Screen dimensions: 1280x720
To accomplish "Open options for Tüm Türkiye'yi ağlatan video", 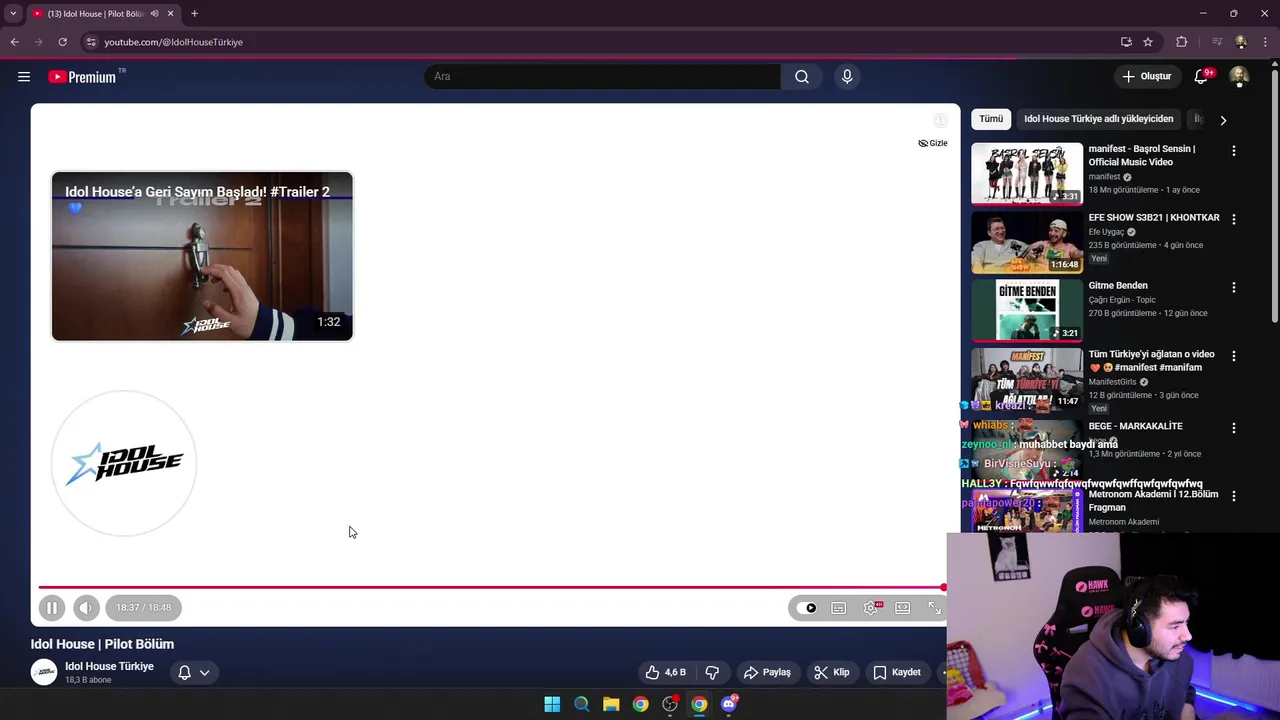I will point(1233,356).
